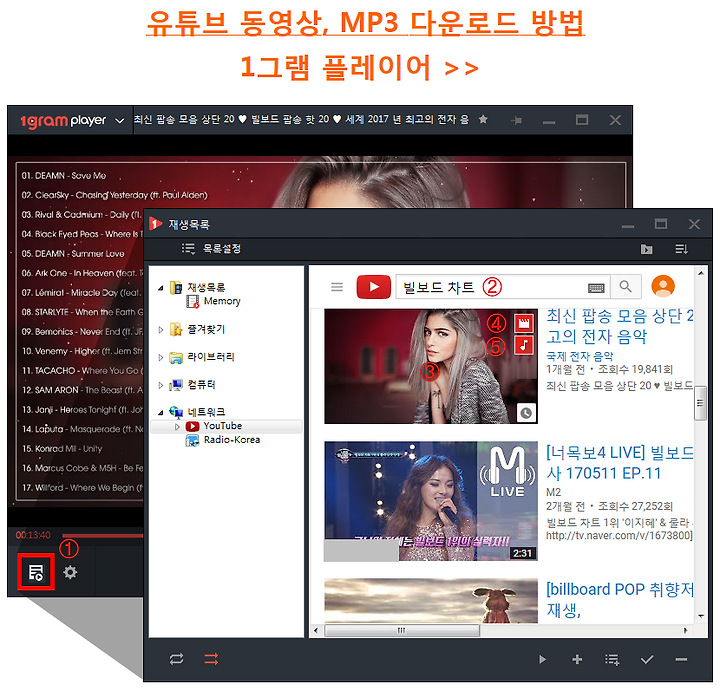Click the red seek progress bar in 1gram player

[102, 536]
